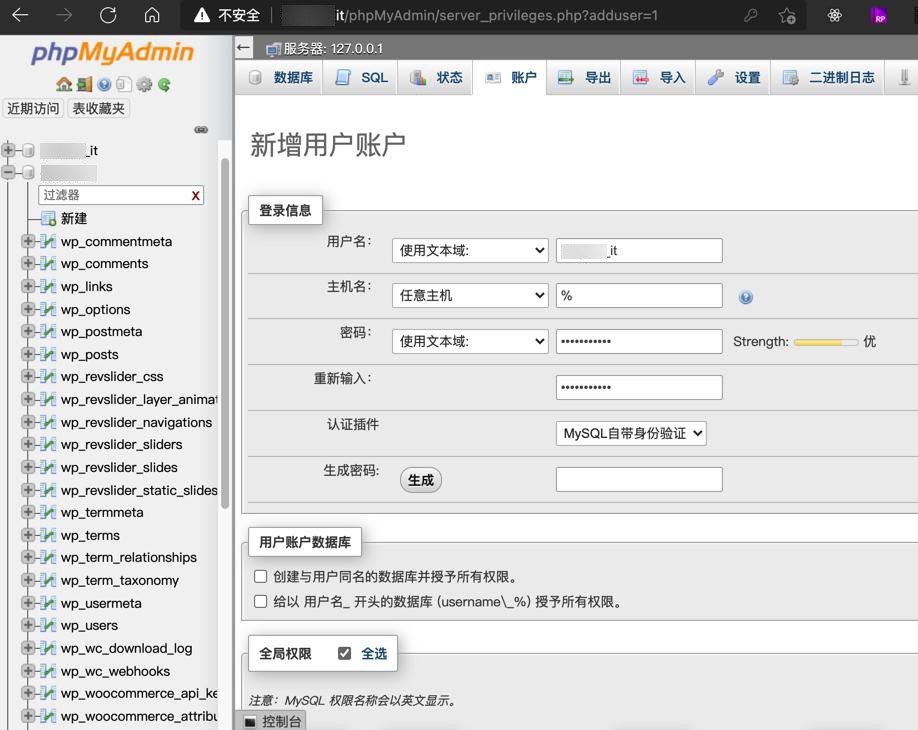Click the new table icon next to 新建
The height and width of the screenshot is (730, 918).
[49, 218]
